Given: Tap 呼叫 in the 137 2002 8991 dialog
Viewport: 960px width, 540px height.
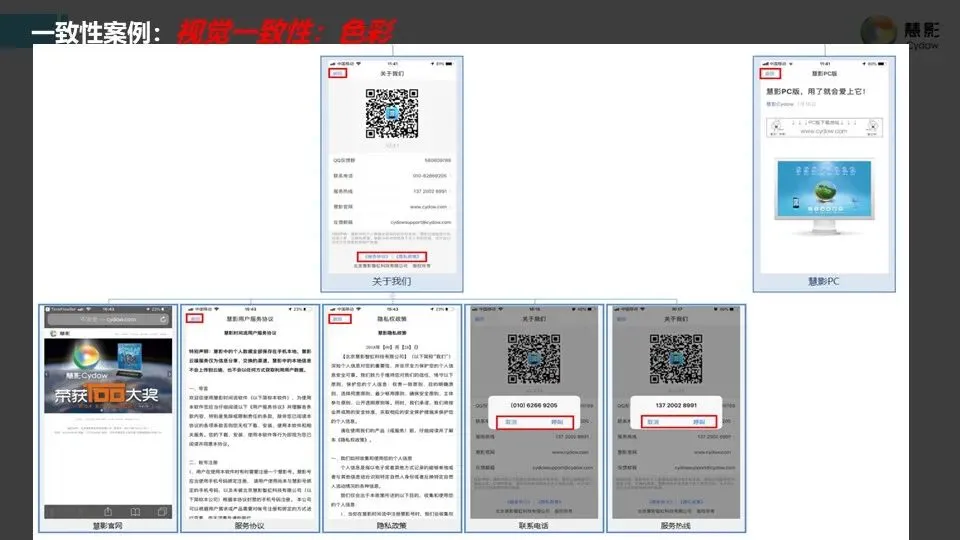Looking at the screenshot, I should click(699, 422).
